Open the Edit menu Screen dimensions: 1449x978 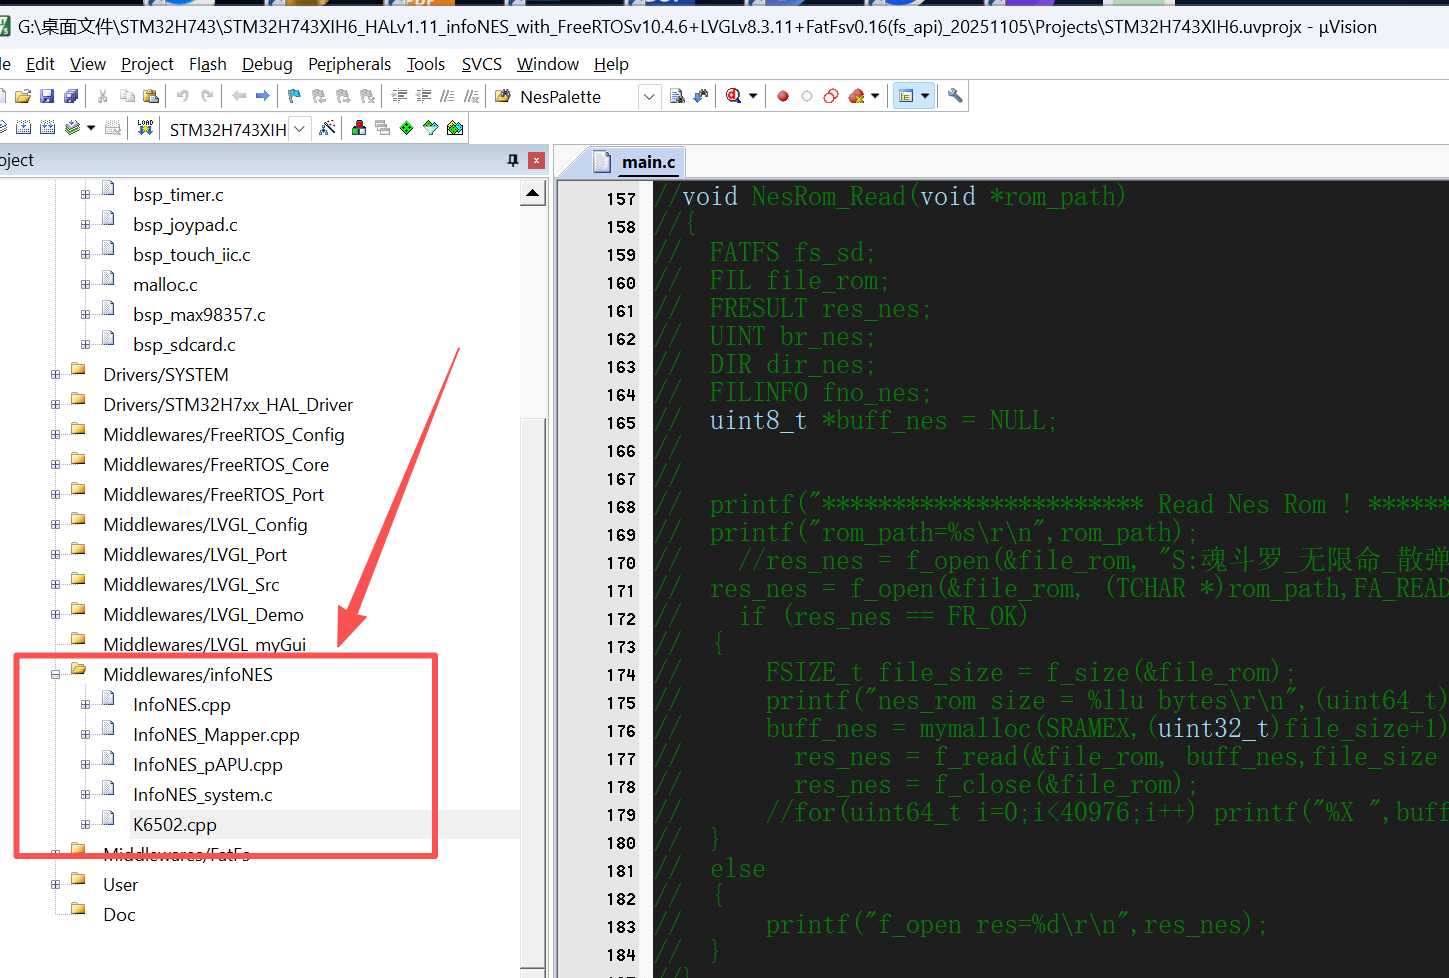(40, 64)
